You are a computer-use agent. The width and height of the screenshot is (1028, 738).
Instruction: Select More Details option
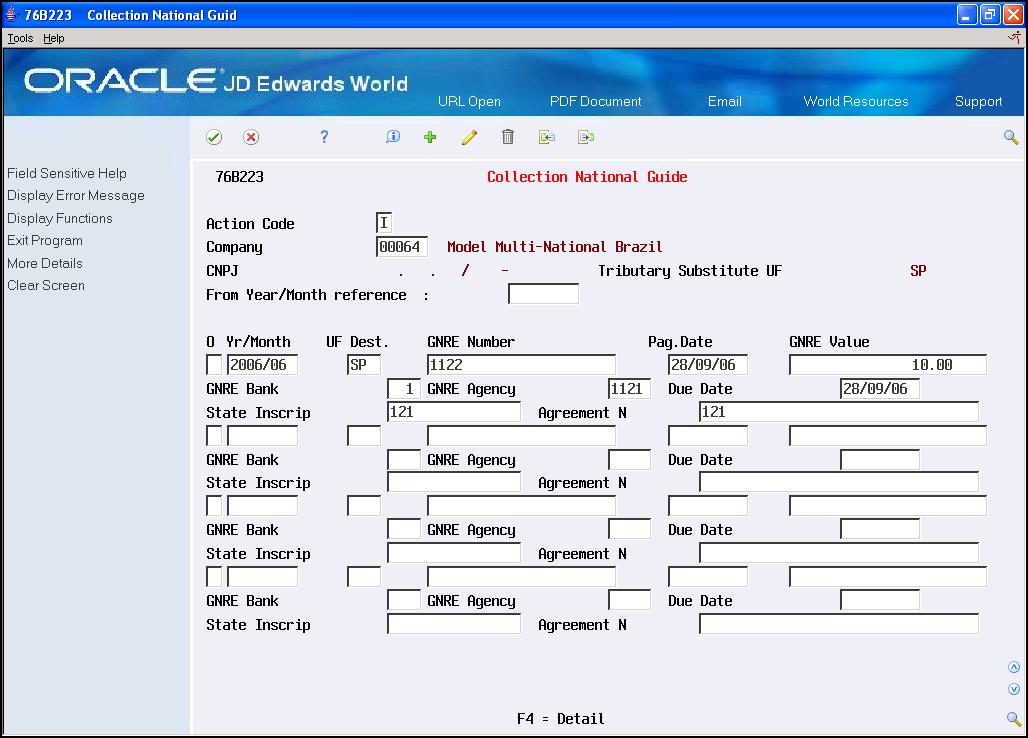[x=45, y=263]
